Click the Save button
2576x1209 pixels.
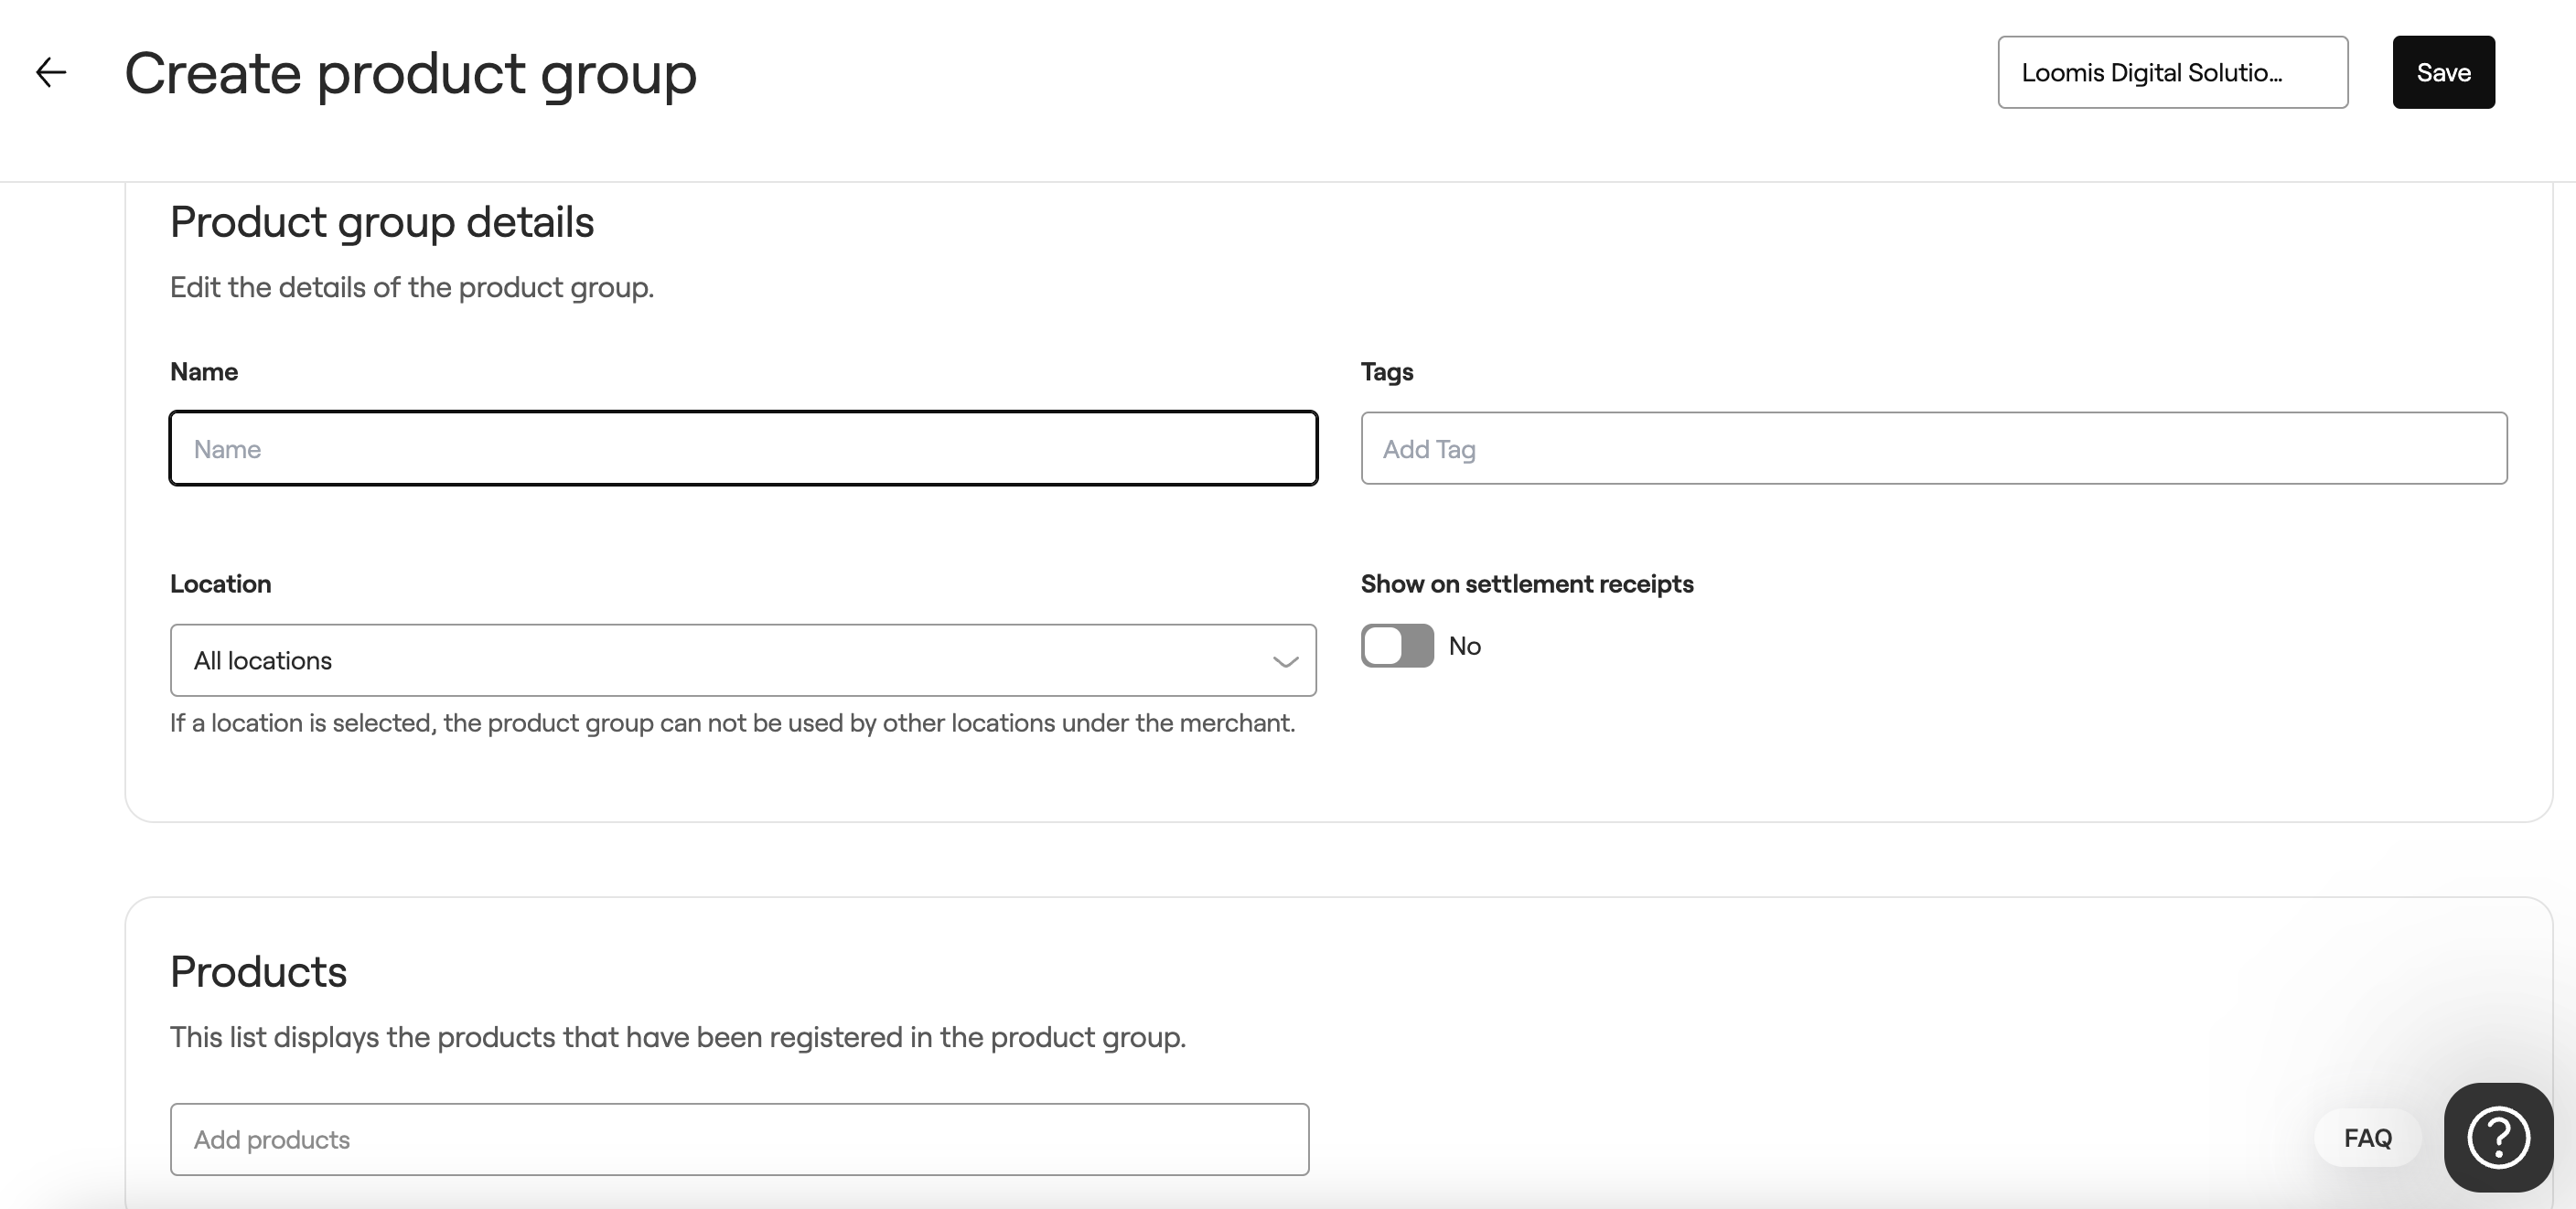[x=2443, y=72]
